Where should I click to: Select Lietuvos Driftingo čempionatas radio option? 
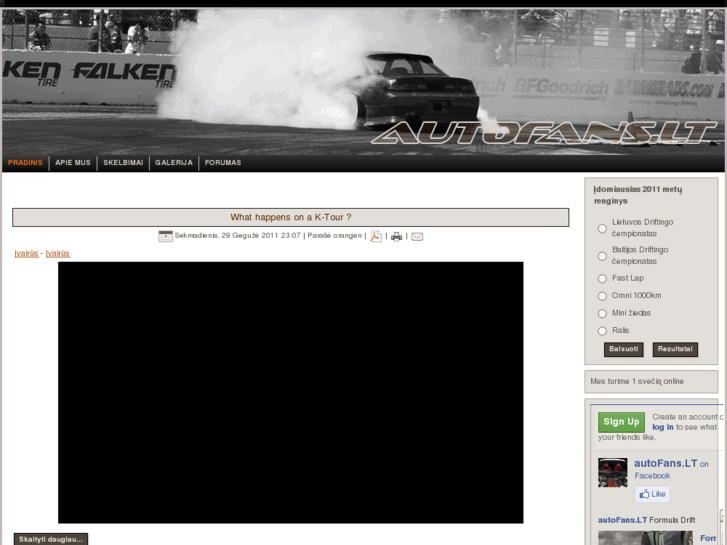tap(602, 228)
